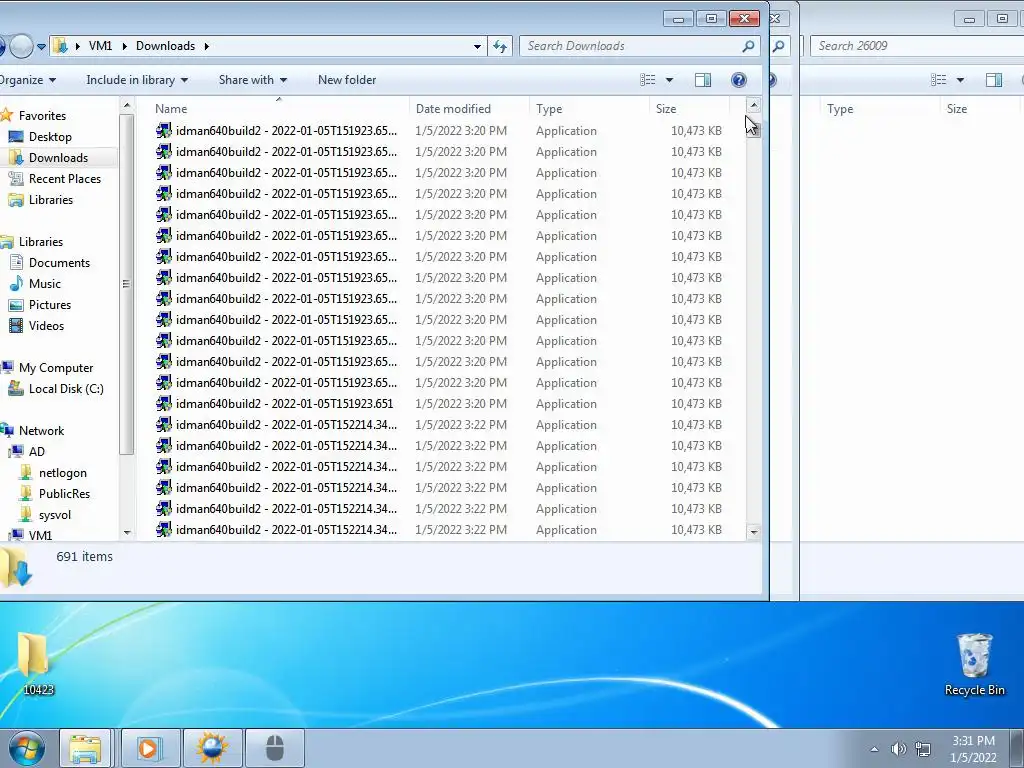This screenshot has height=768, width=1024.
Task: Select Music library in sidebar
Action: coord(44,283)
